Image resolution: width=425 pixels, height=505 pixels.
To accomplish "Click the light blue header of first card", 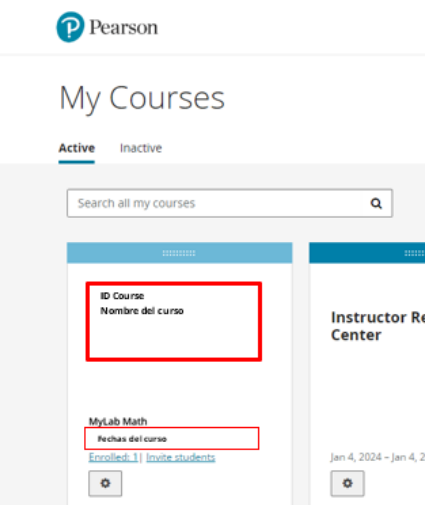I will (x=180, y=253).
